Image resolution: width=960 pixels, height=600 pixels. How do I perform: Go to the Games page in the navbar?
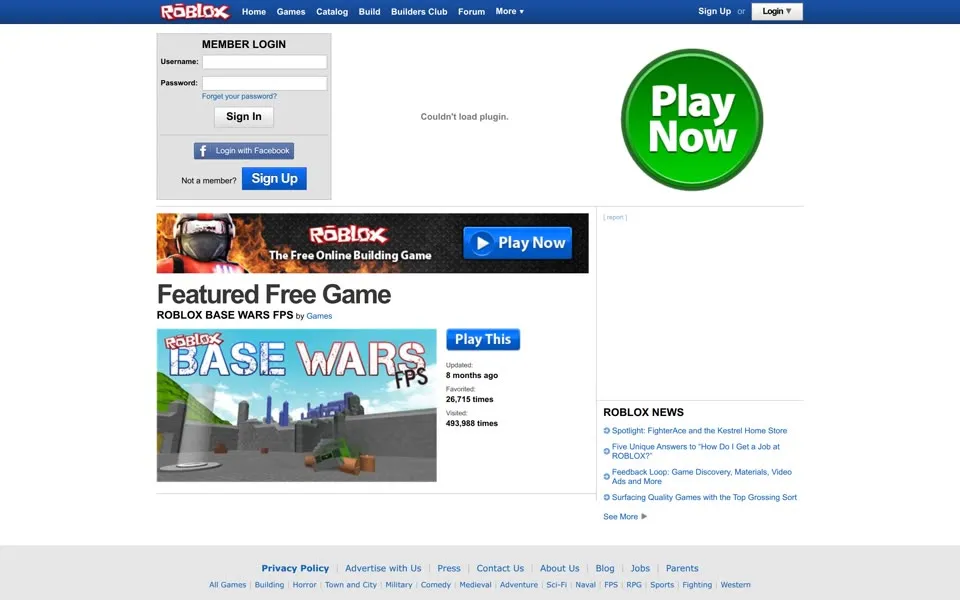291,12
